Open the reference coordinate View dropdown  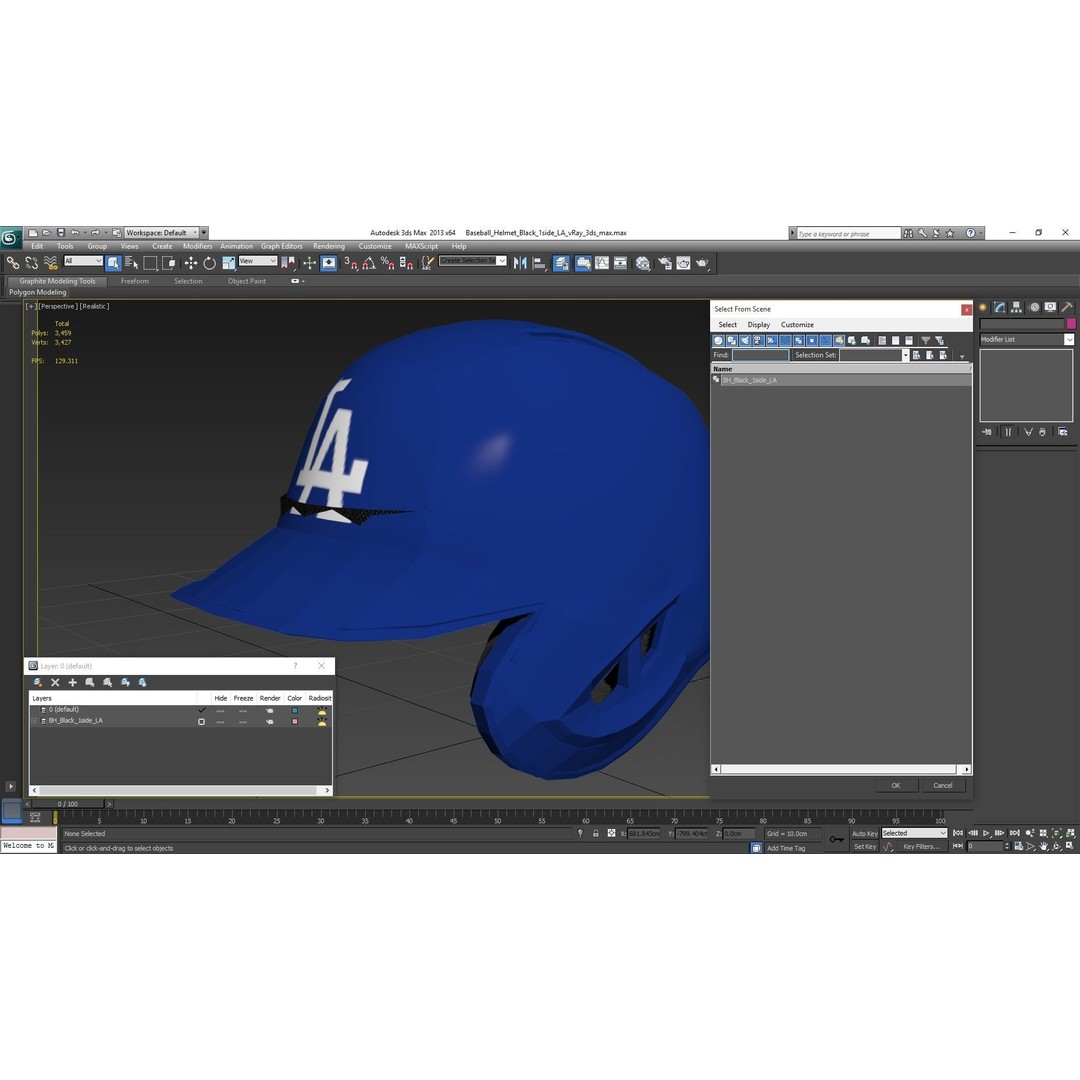pos(258,261)
